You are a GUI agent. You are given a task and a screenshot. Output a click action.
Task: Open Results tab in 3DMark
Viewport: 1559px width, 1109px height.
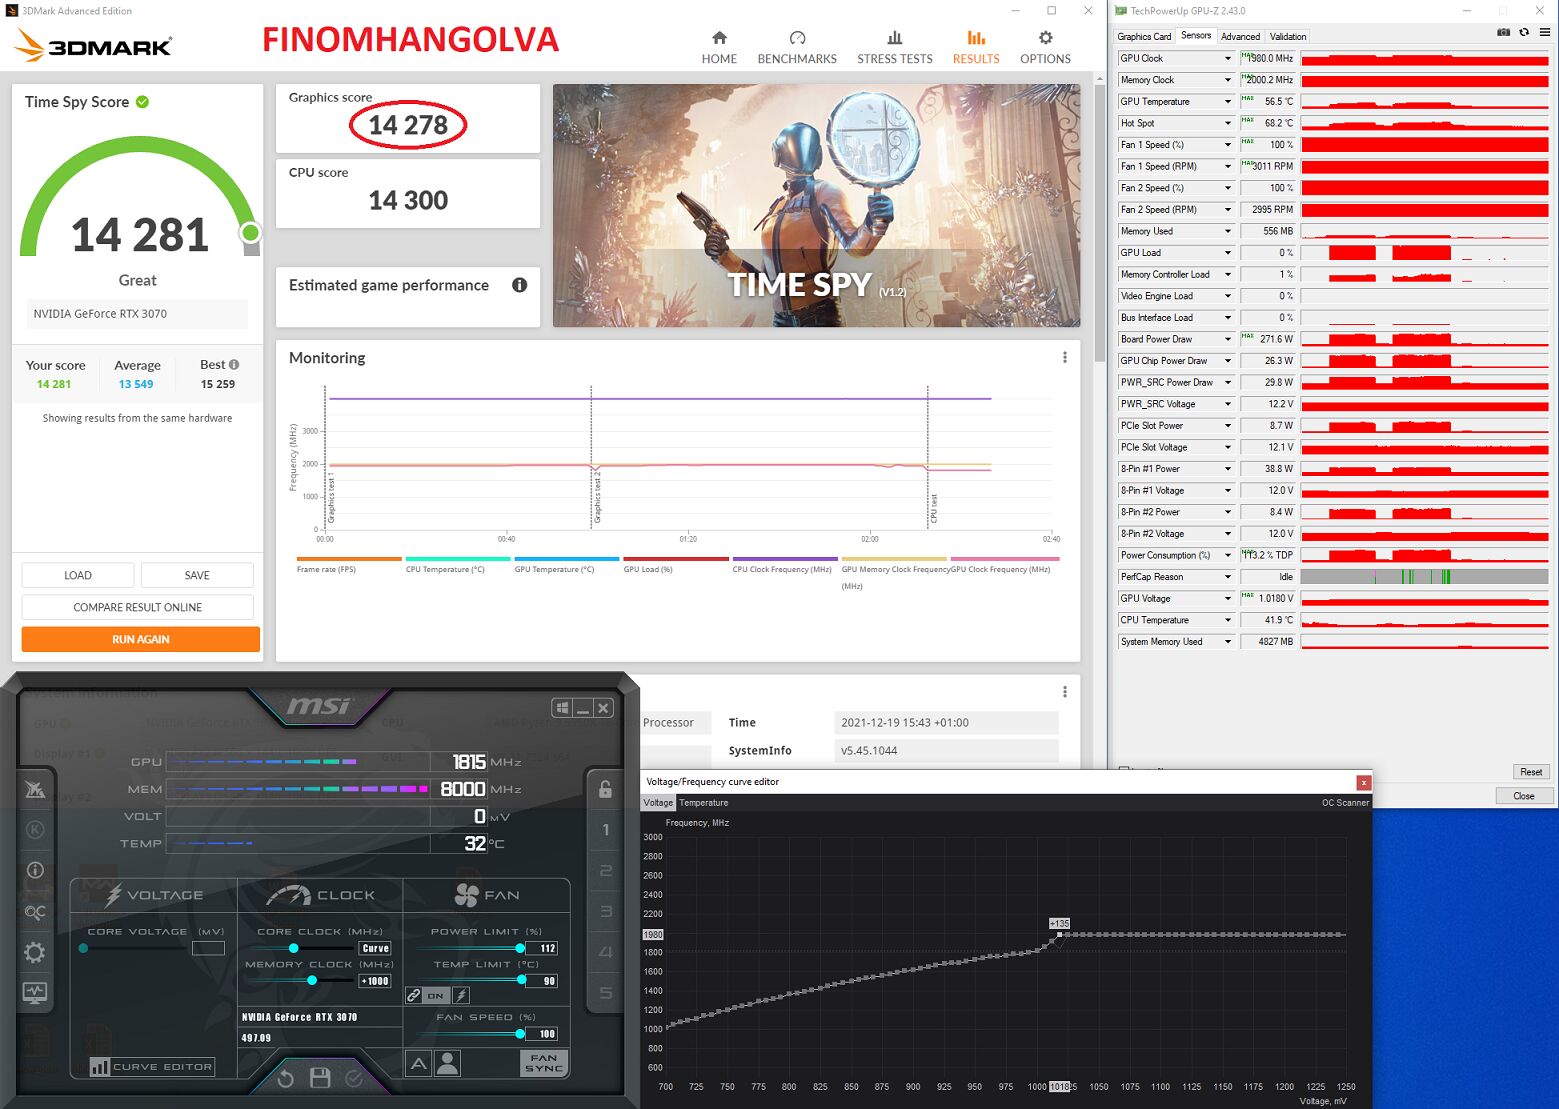tap(976, 48)
